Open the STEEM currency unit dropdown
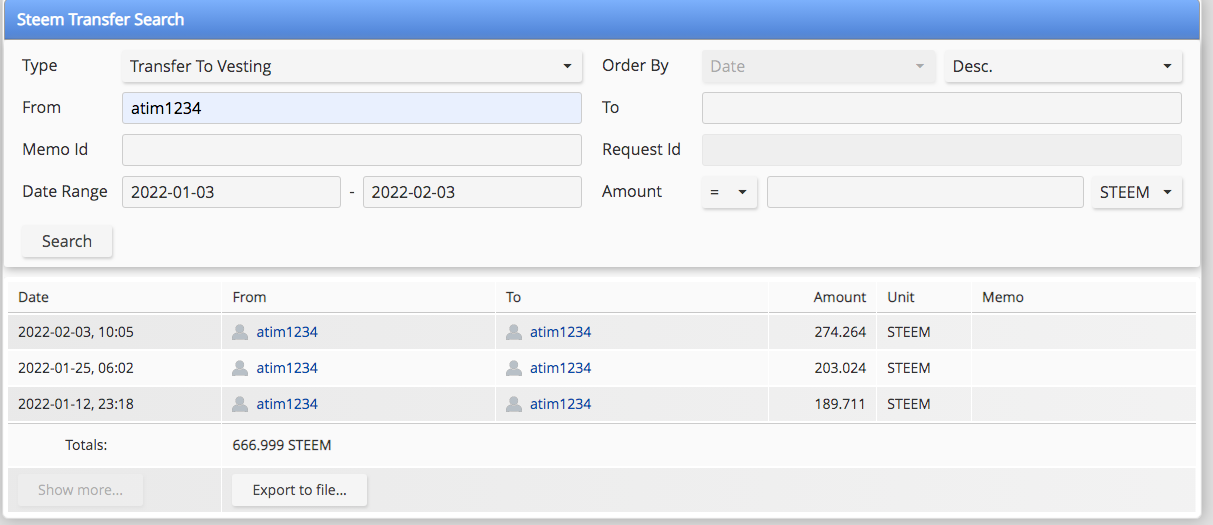This screenshot has height=525, width=1213. pyautogui.click(x=1137, y=192)
